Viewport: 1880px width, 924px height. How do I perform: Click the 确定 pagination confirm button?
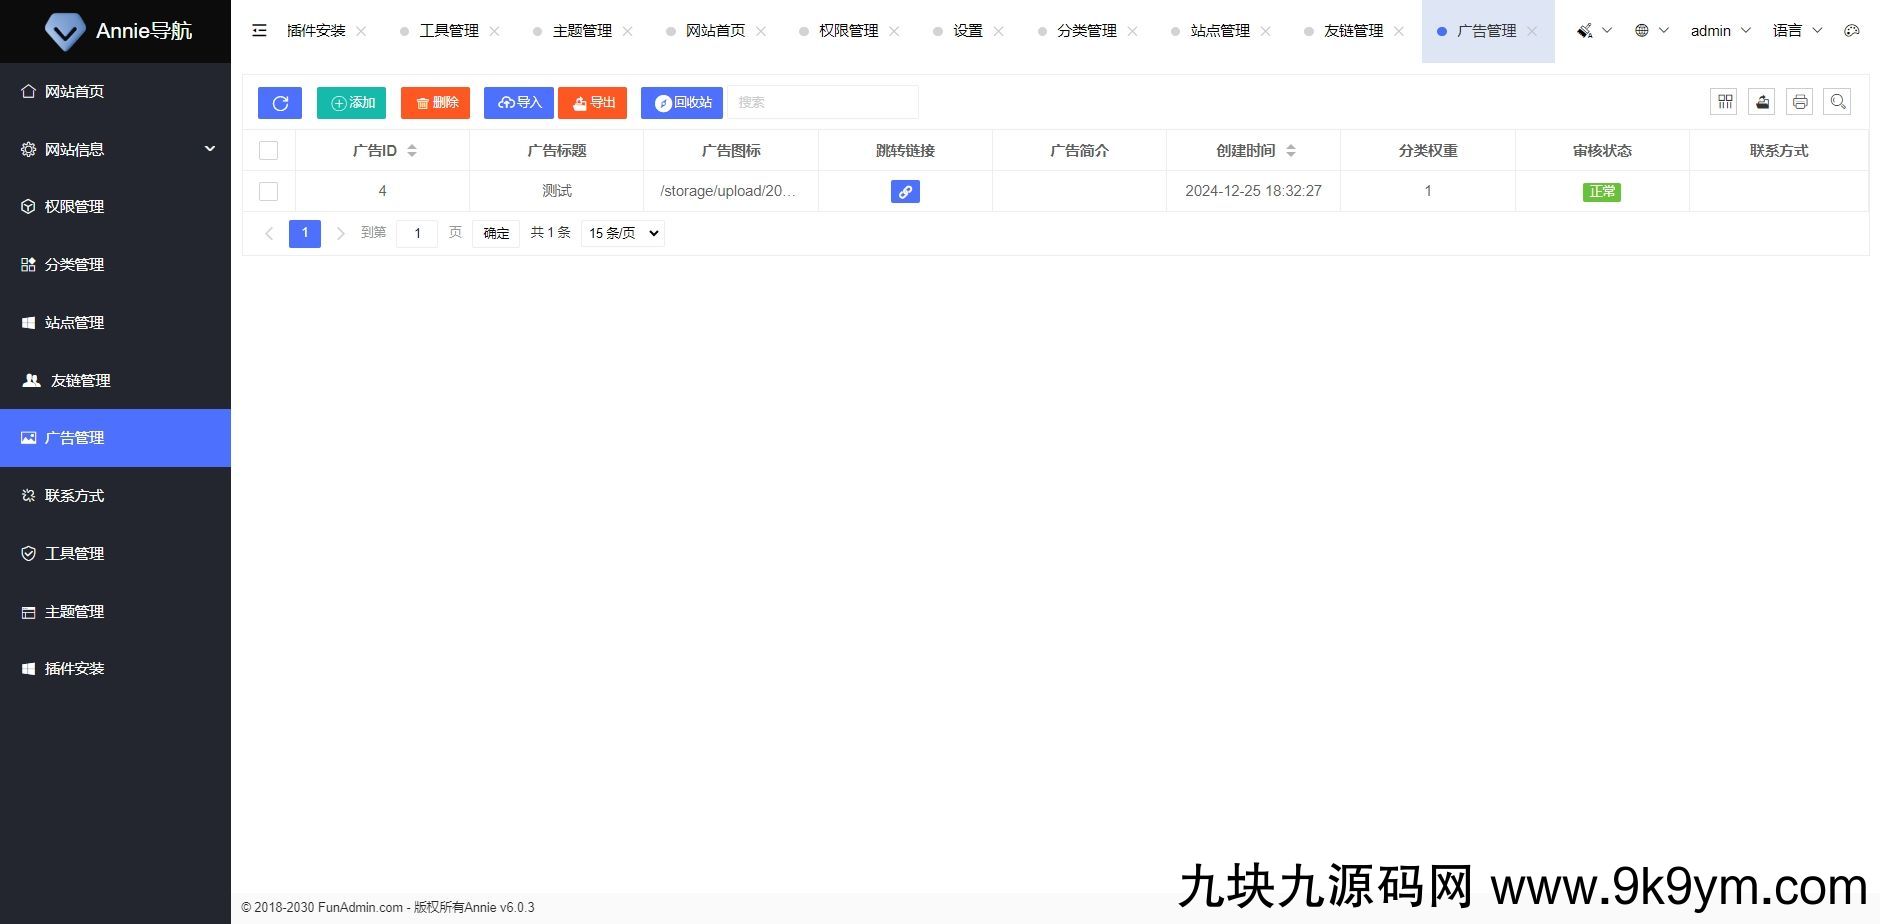pos(496,233)
